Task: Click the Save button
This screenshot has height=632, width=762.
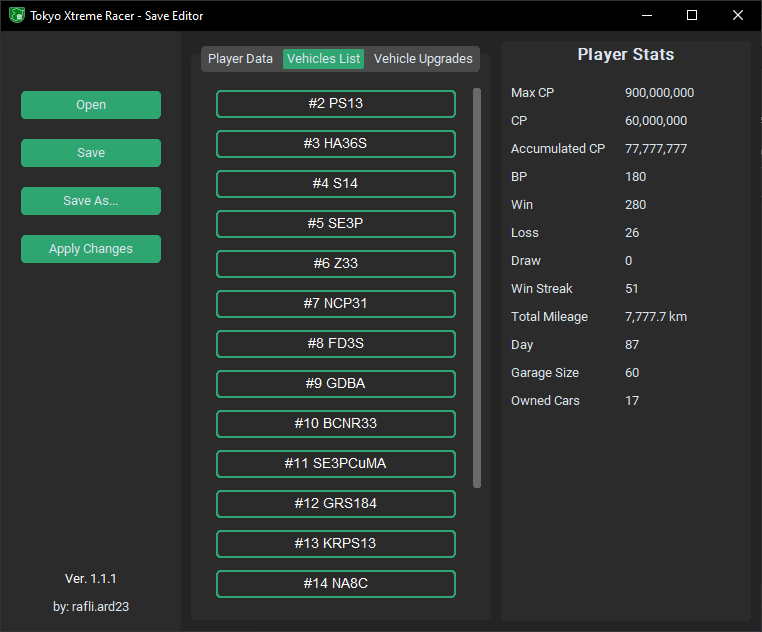Action: point(91,153)
